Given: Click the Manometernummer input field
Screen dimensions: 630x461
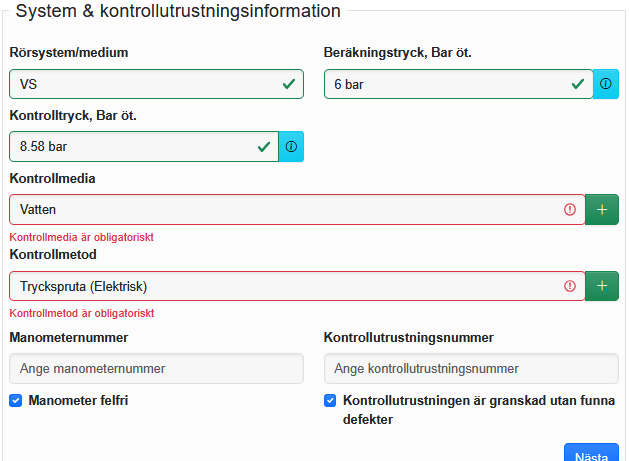Looking at the screenshot, I should [156, 368].
